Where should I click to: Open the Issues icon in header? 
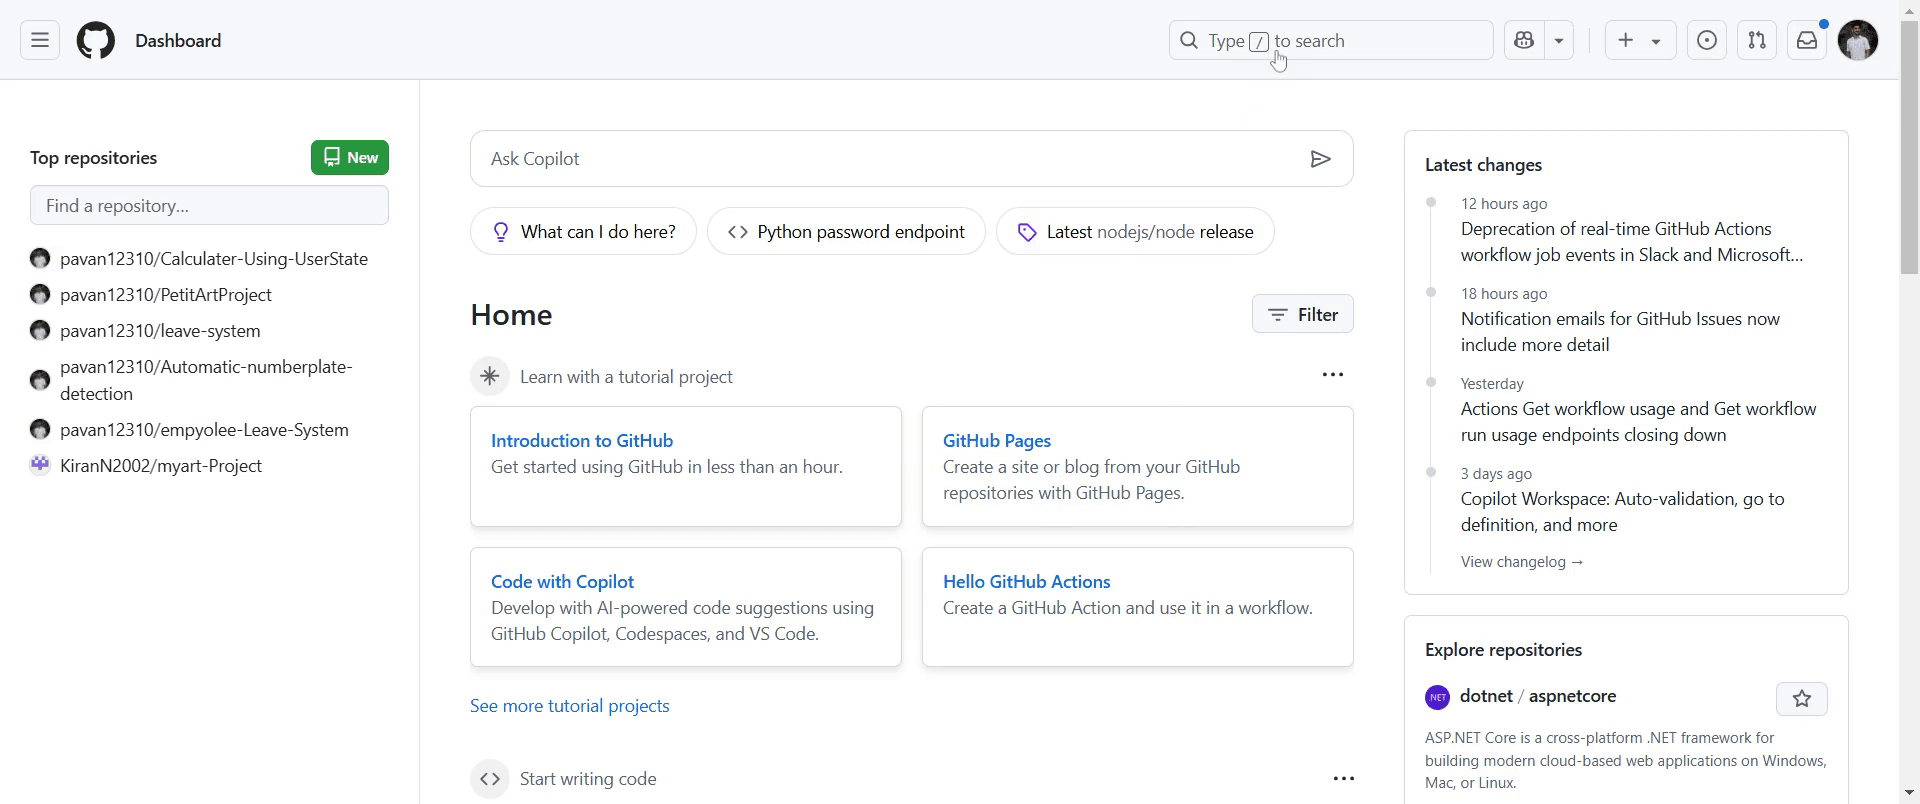coord(1707,40)
